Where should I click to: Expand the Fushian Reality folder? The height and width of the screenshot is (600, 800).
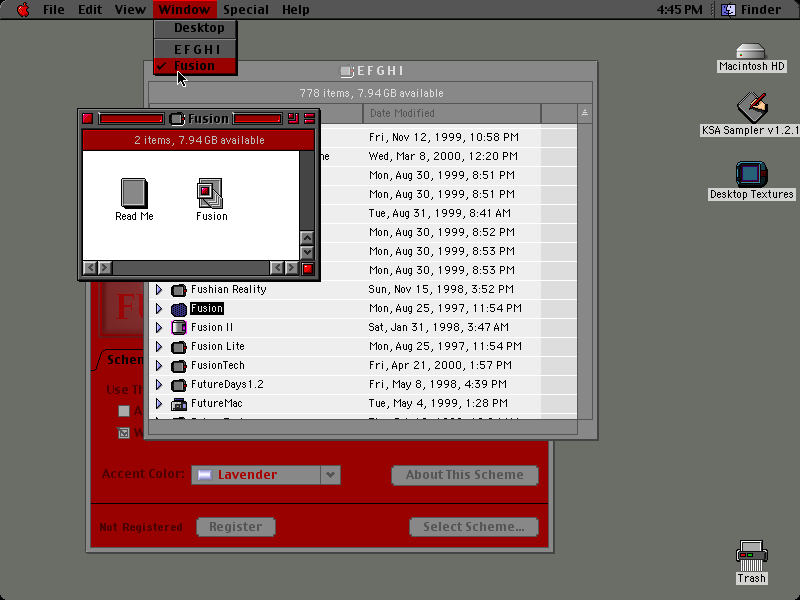pyautogui.click(x=159, y=290)
